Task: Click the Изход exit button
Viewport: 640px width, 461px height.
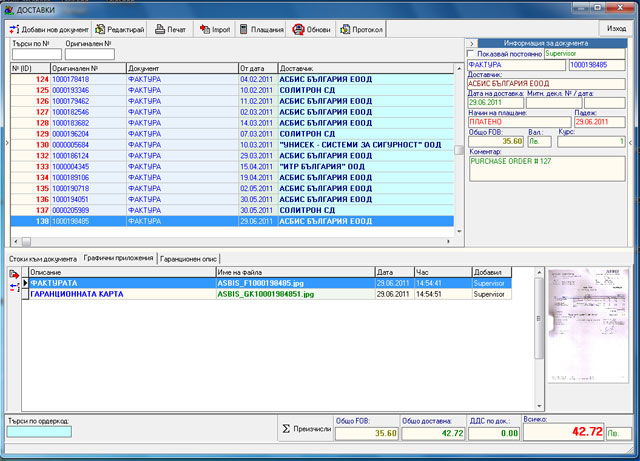Action: pyautogui.click(x=616, y=29)
